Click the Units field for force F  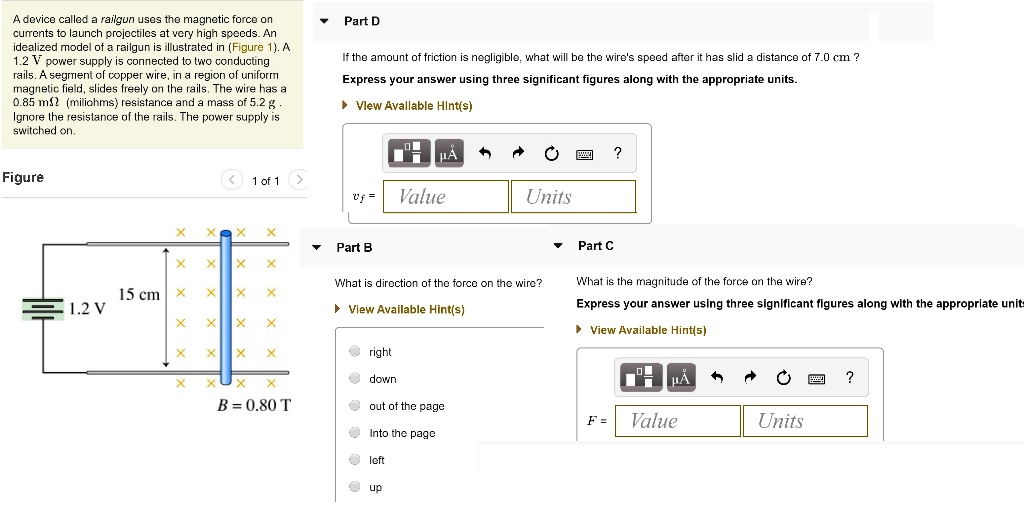[804, 421]
